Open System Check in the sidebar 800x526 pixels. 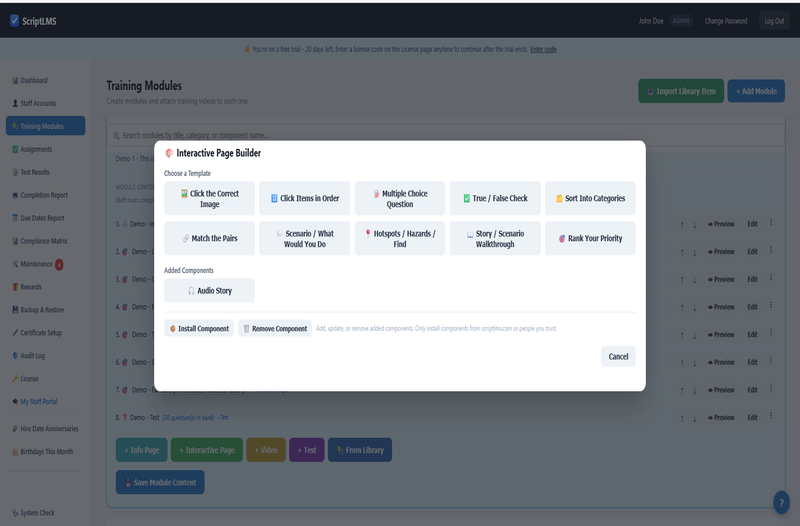[x=45, y=513]
